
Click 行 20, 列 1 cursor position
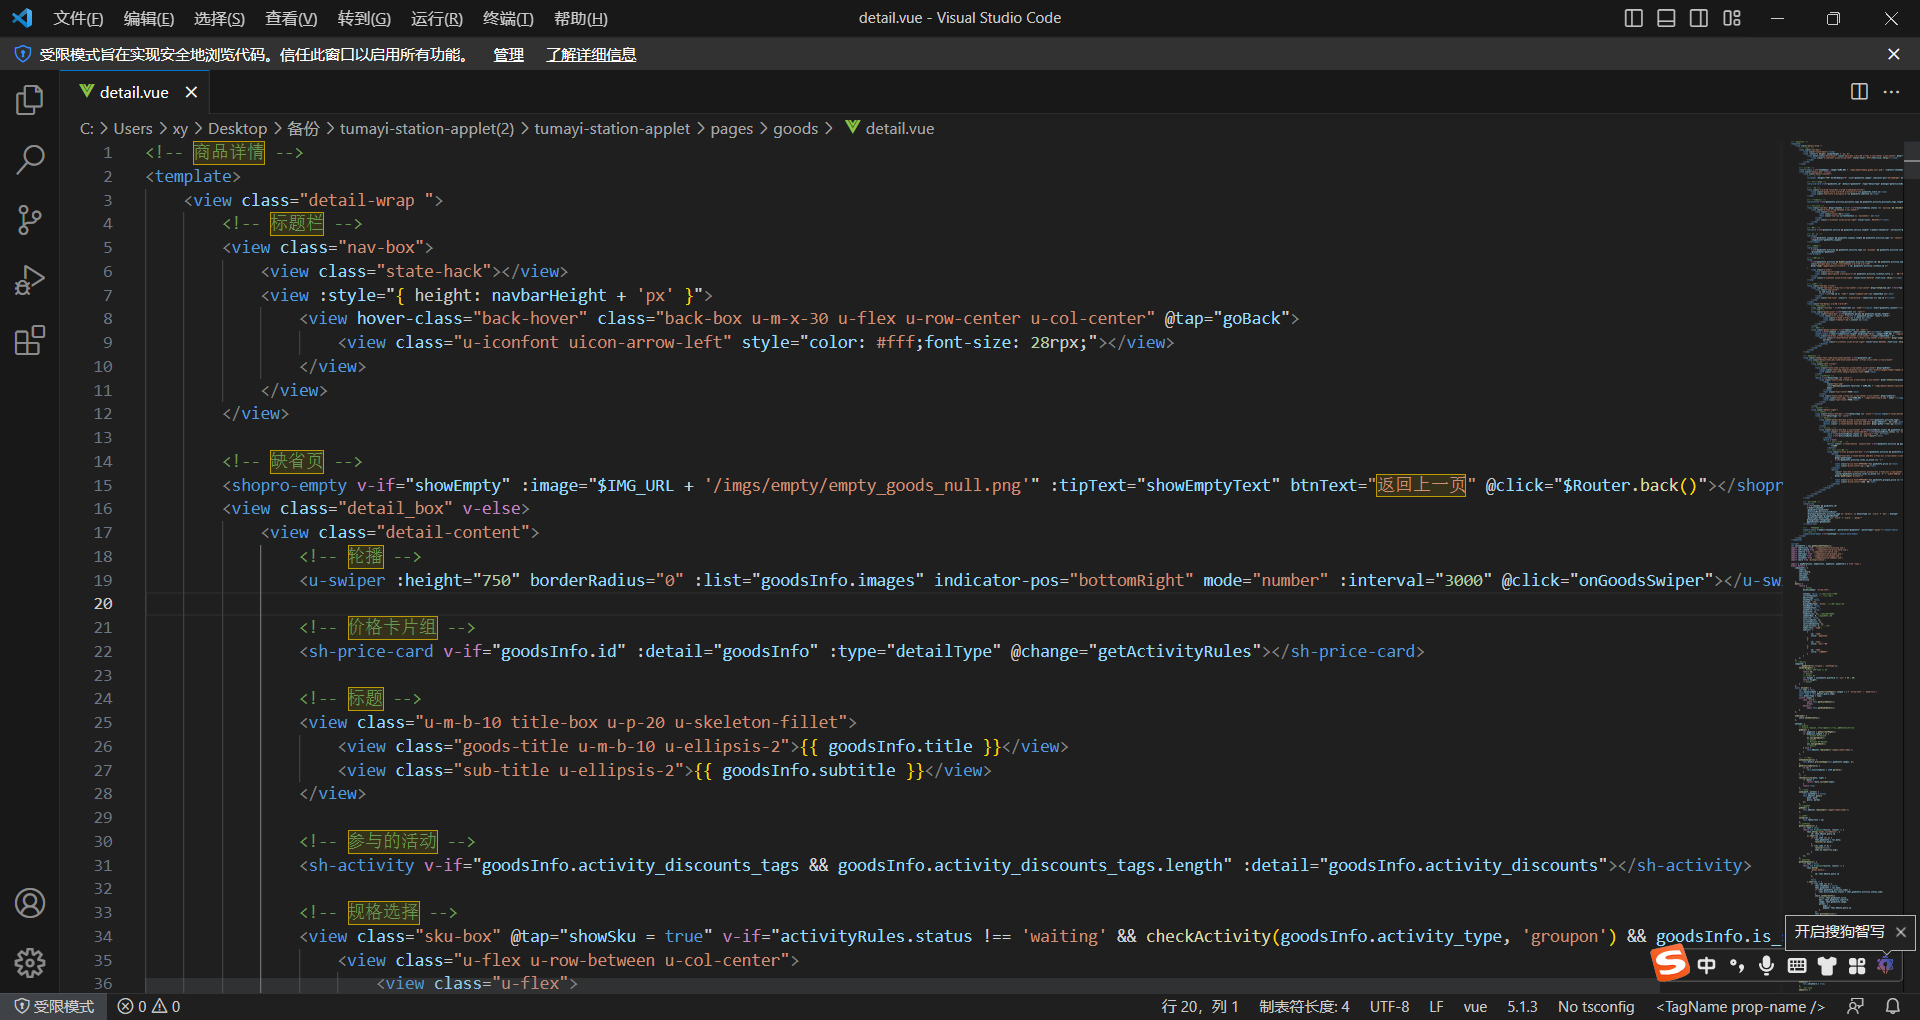point(1200,1006)
